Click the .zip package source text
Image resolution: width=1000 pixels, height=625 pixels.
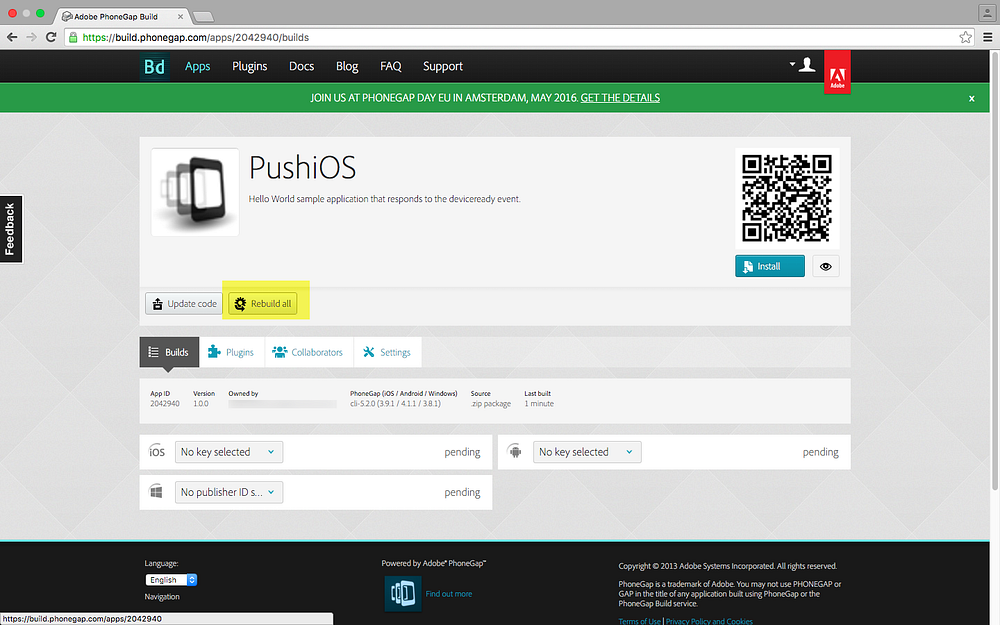pyautogui.click(x=491, y=404)
